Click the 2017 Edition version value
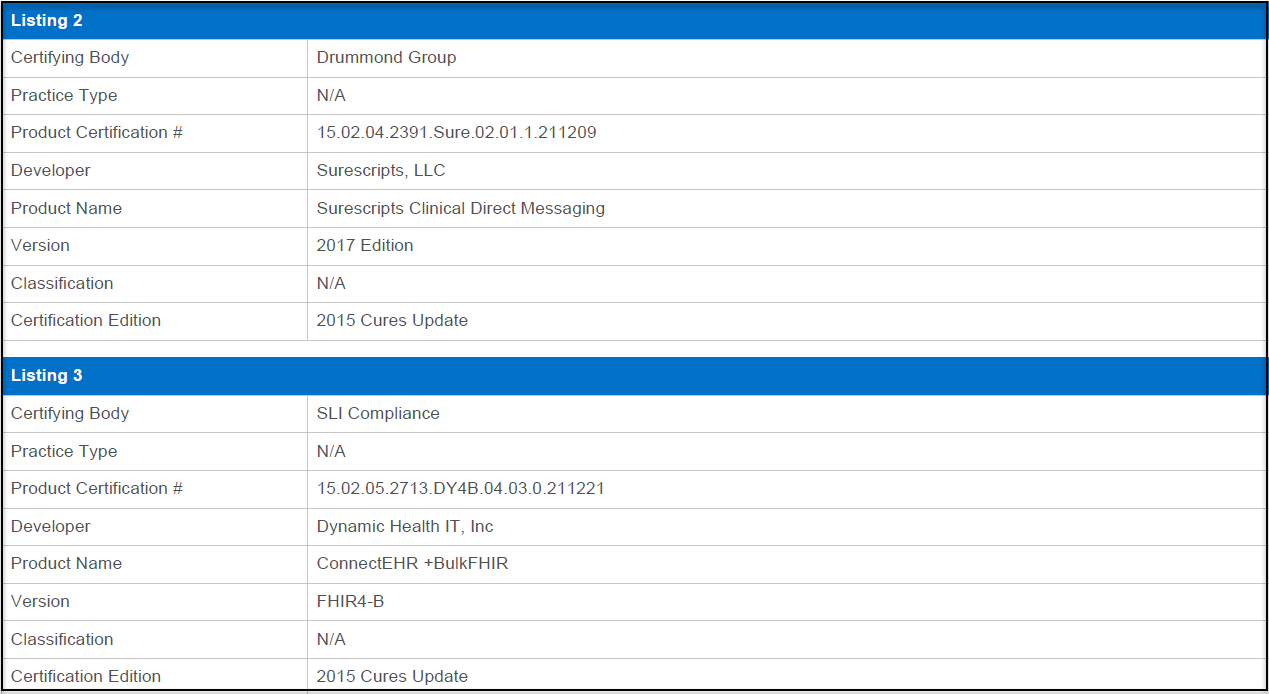The height and width of the screenshot is (694, 1269). 364,245
